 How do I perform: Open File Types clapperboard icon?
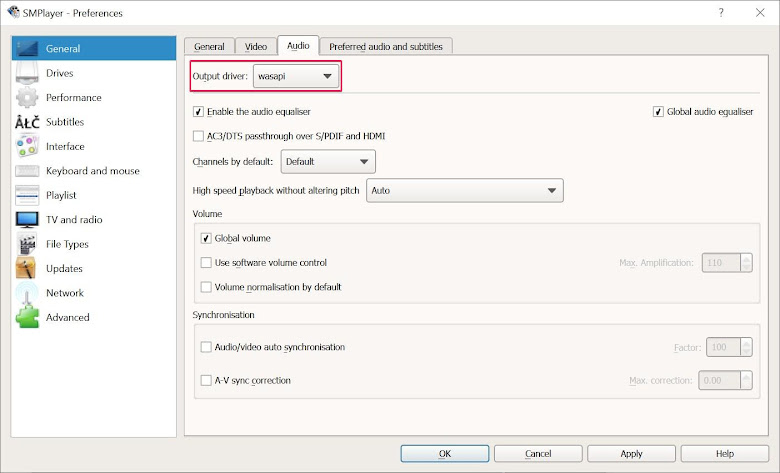tap(27, 244)
